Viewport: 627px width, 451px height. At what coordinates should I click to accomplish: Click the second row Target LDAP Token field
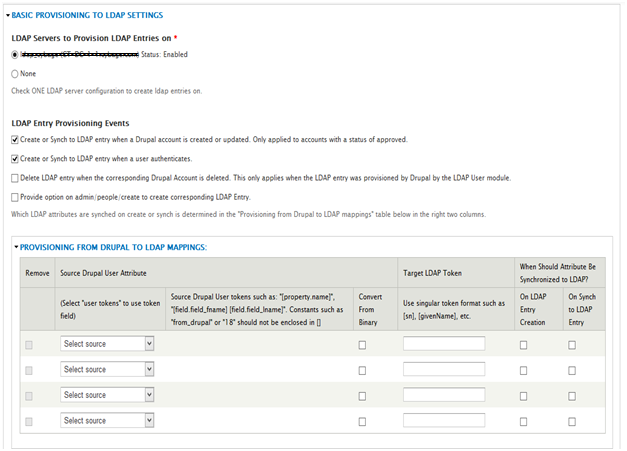tap(443, 369)
